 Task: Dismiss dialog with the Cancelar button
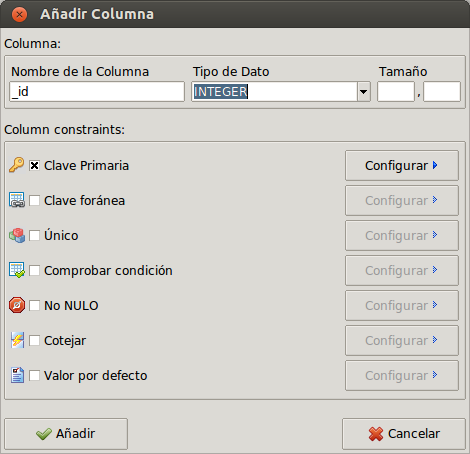pos(404,434)
